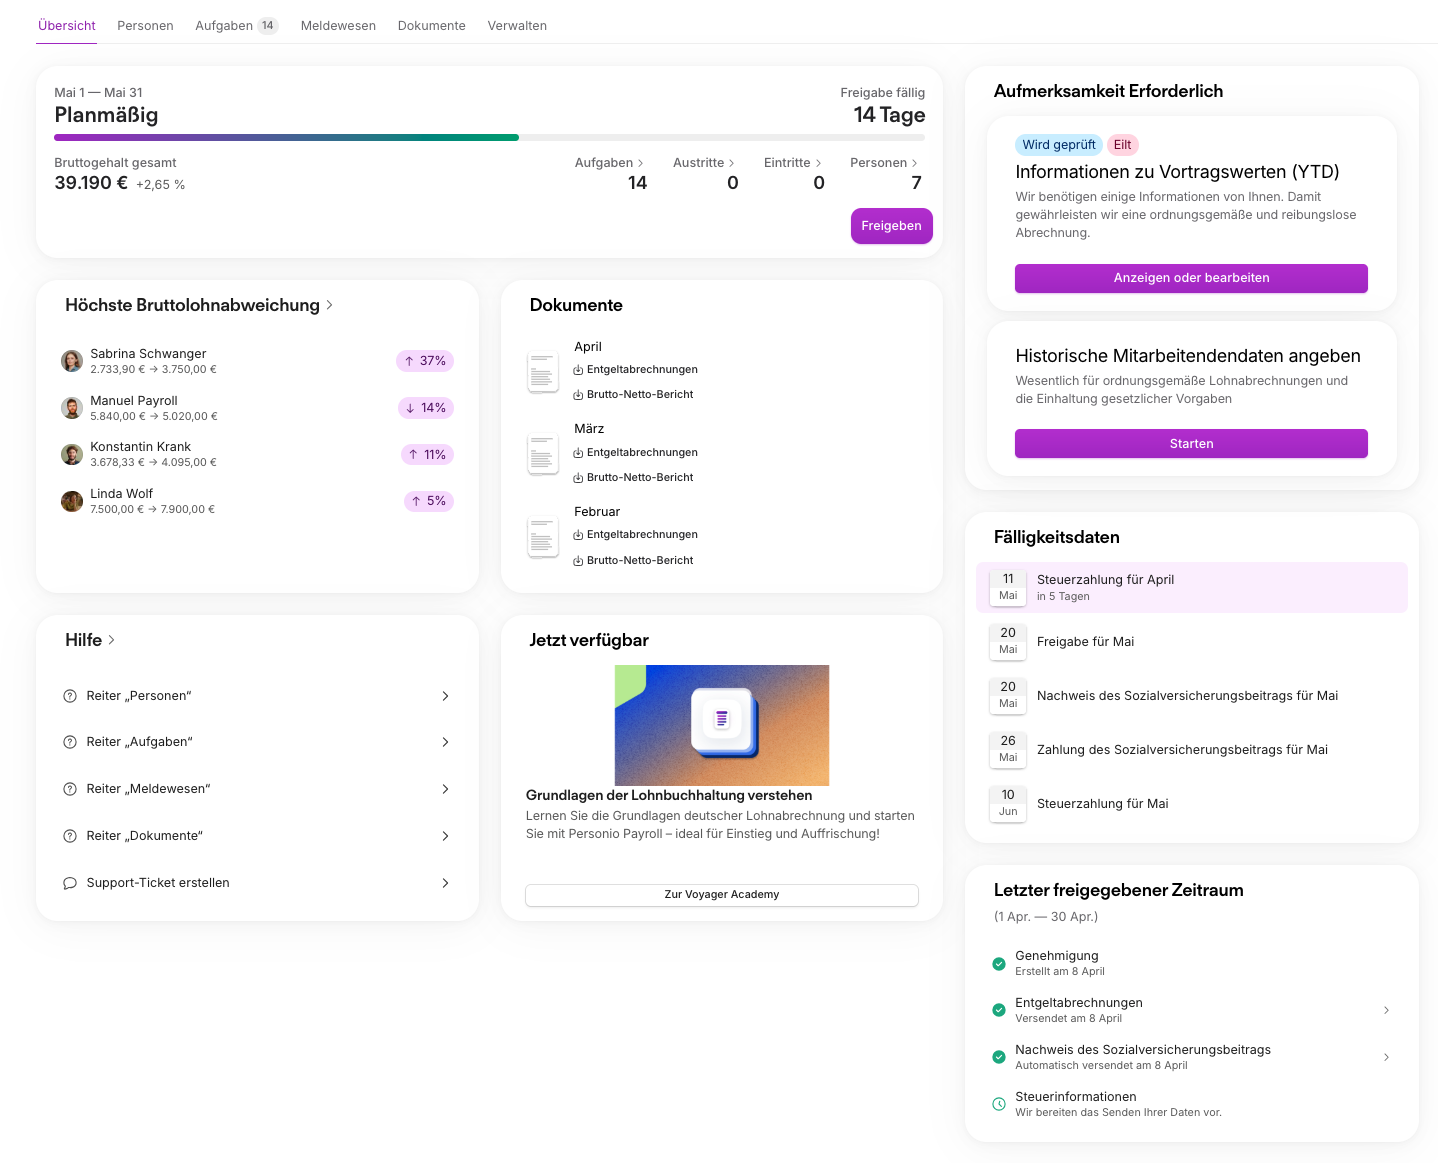Click help icon beside Reiter „Personen“
Image resolution: width=1438 pixels, height=1174 pixels.
click(70, 696)
